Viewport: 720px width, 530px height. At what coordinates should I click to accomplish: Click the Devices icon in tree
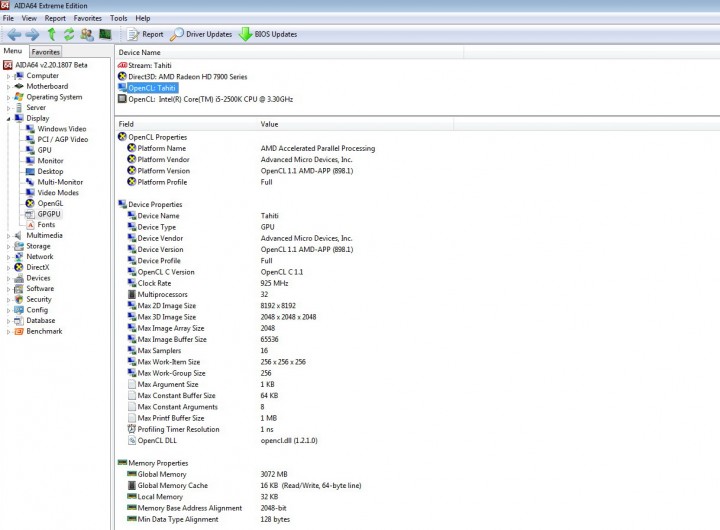pyautogui.click(x=19, y=278)
